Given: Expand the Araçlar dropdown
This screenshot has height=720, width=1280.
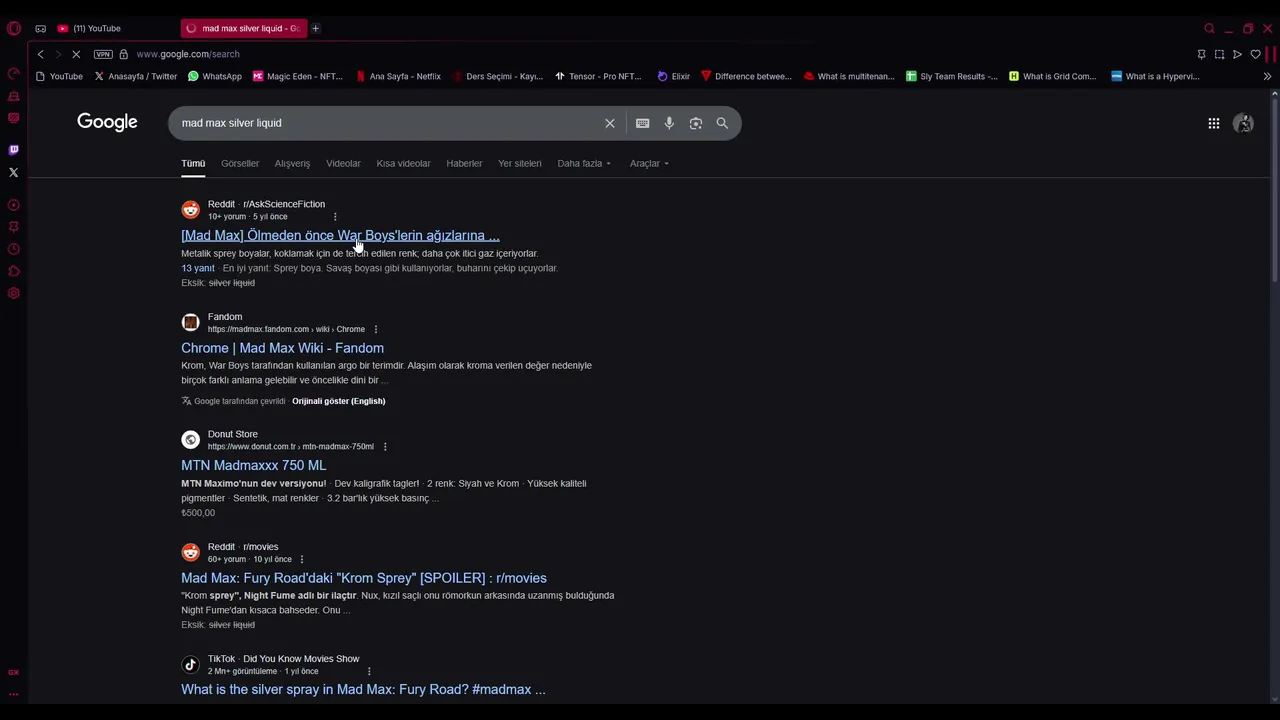Looking at the screenshot, I should click(649, 163).
